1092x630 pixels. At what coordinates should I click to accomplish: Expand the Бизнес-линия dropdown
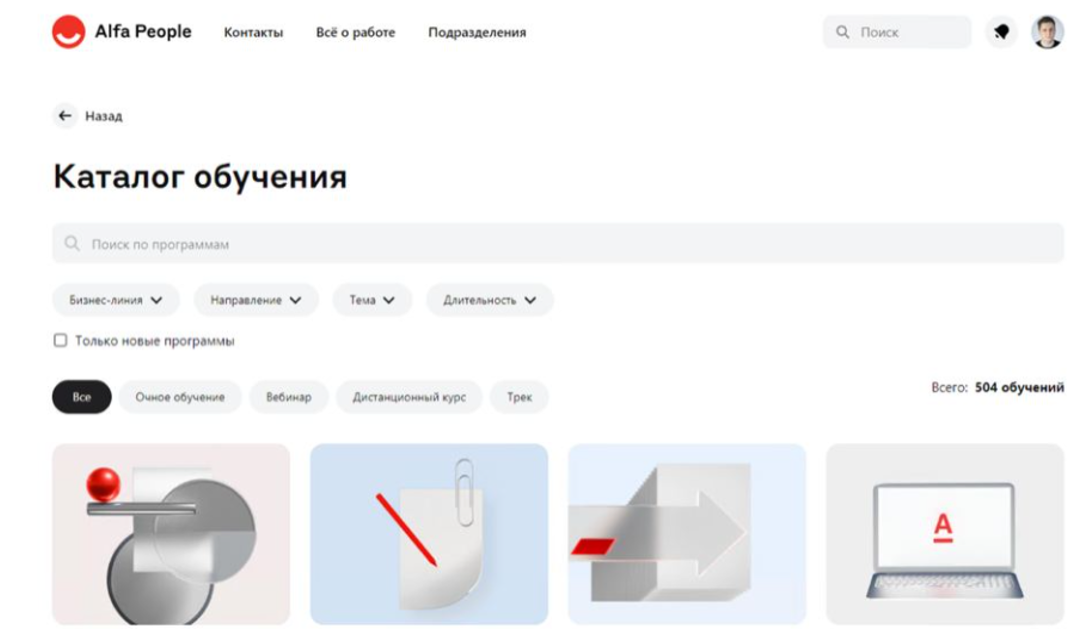116,300
